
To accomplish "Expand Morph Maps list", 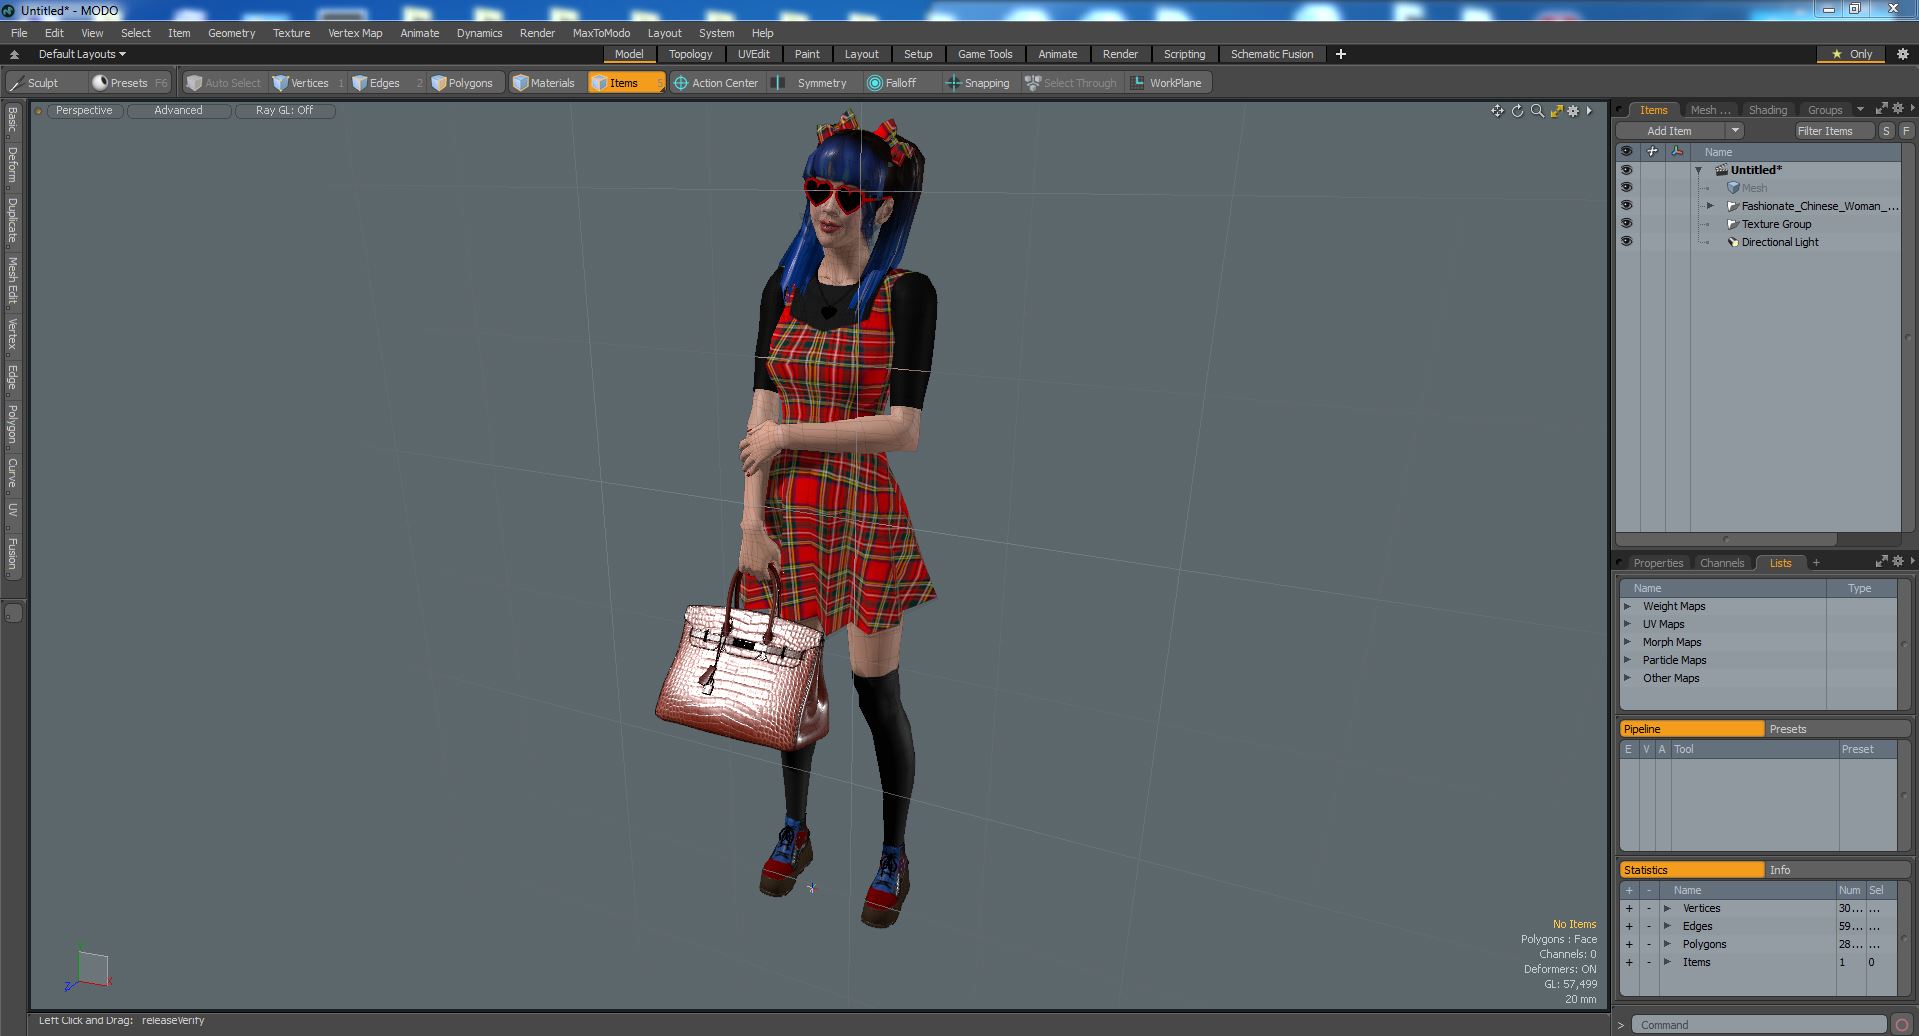I will click(x=1628, y=642).
